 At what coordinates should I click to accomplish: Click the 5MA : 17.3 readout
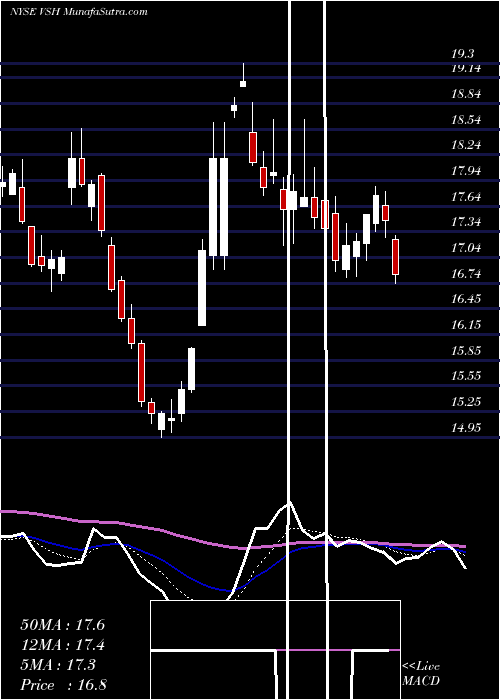(x=58, y=665)
